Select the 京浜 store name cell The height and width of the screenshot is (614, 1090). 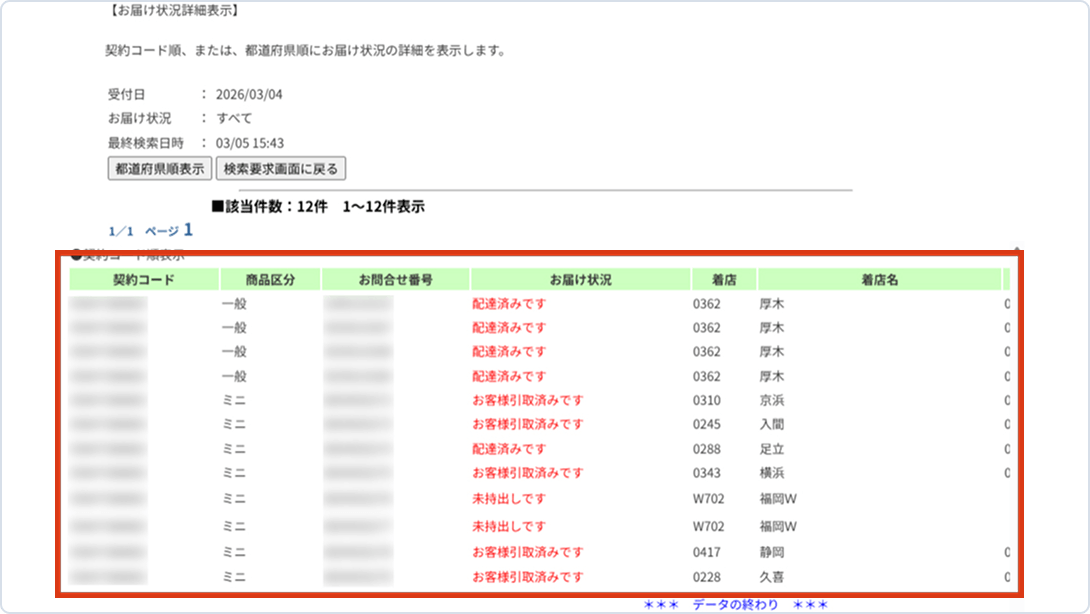point(772,401)
